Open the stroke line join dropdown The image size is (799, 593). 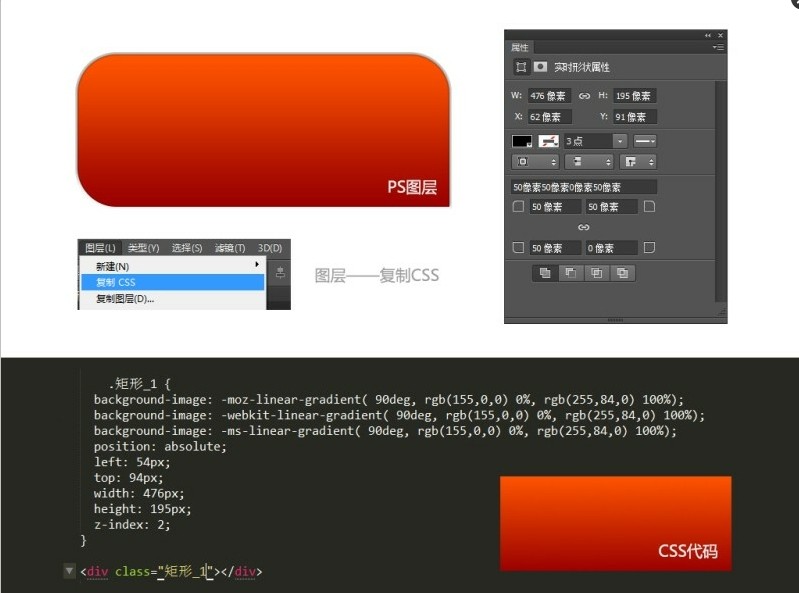point(638,162)
